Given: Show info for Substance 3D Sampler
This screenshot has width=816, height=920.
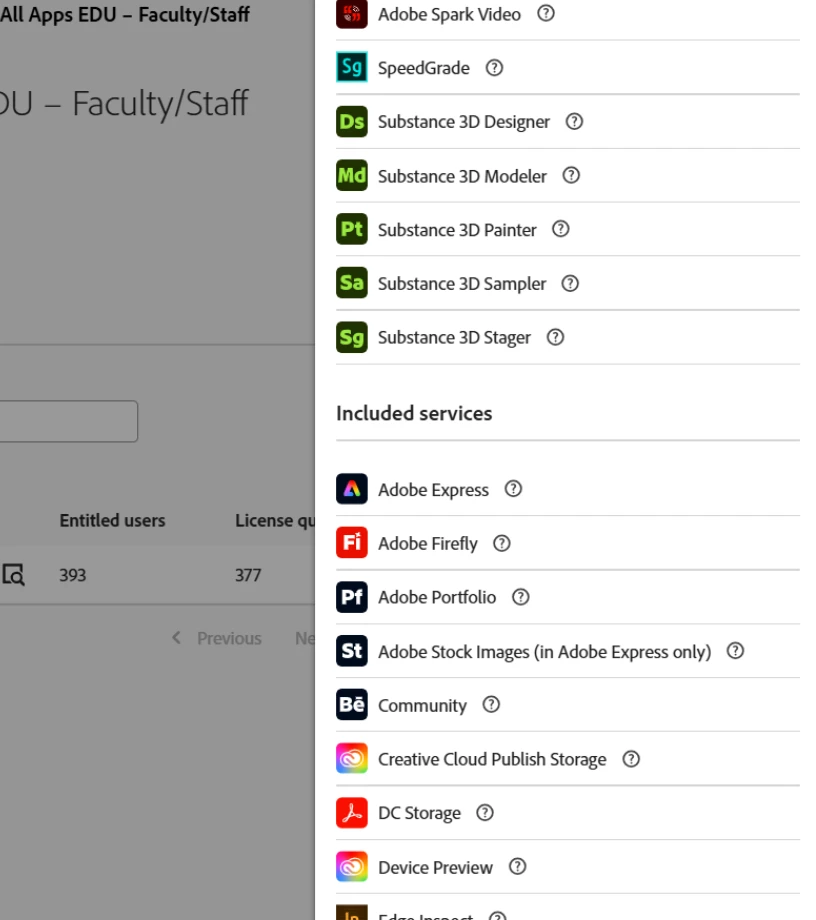Looking at the screenshot, I should click(570, 283).
